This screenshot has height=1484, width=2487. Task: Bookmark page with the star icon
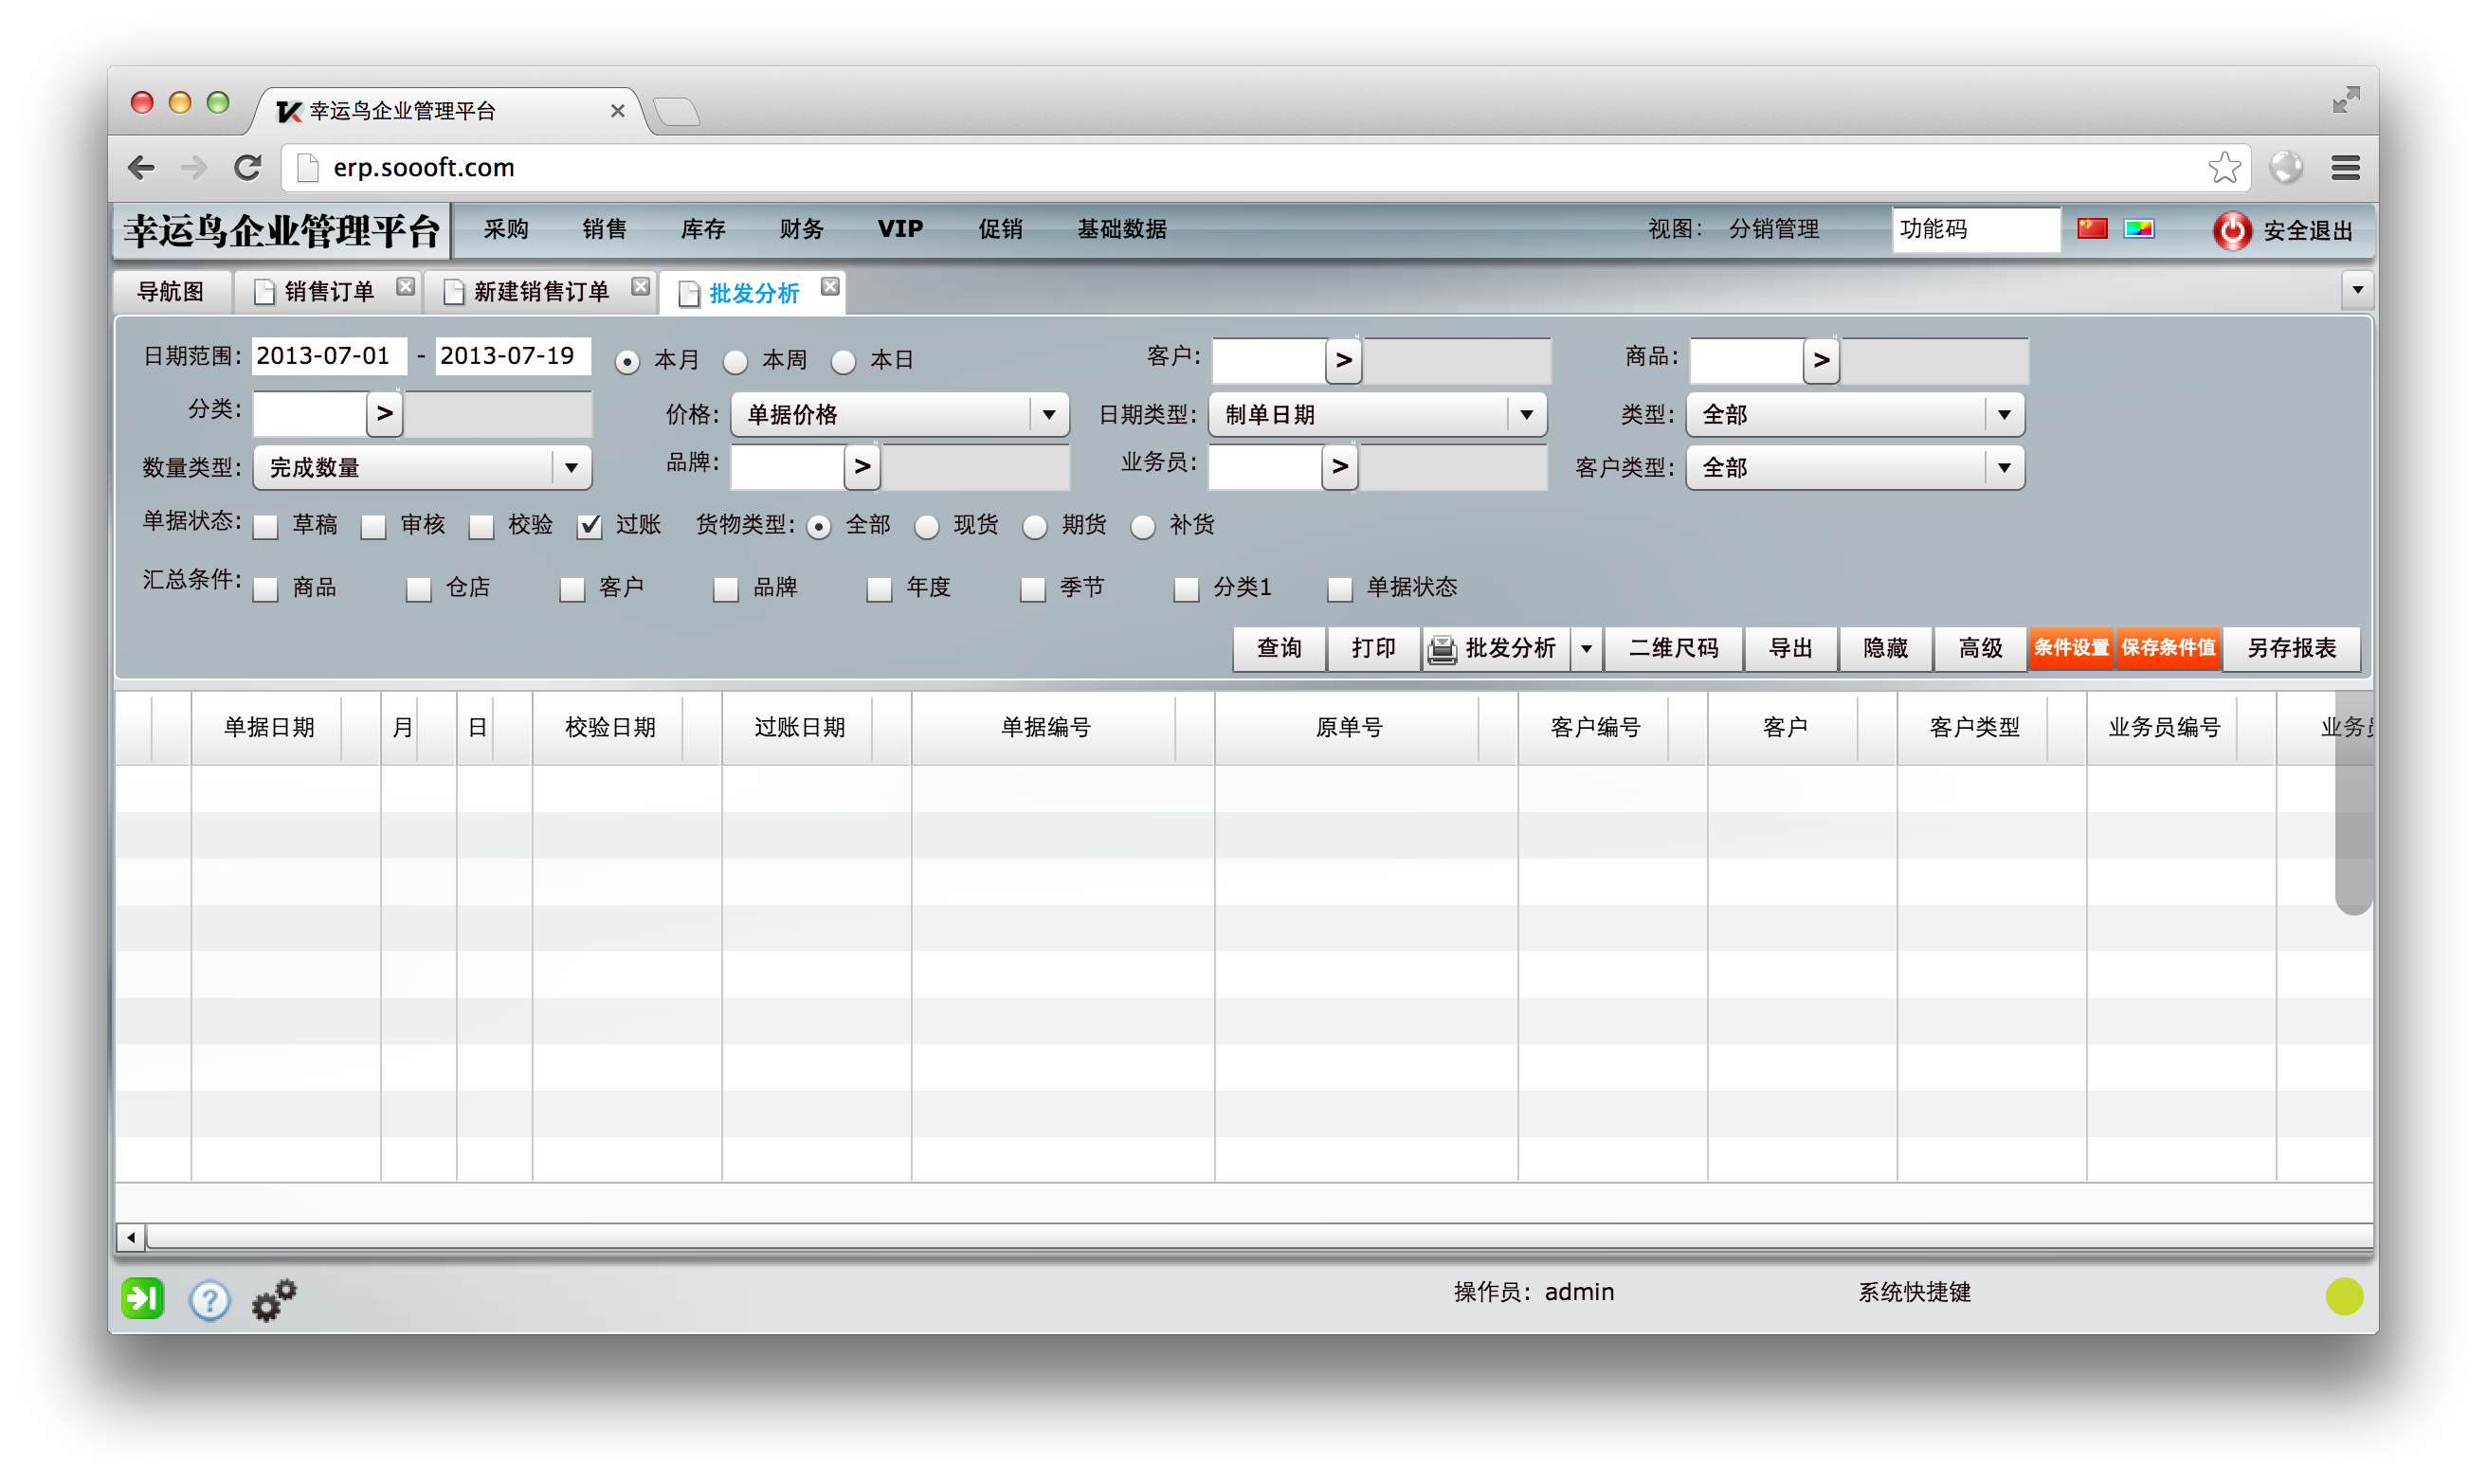click(2223, 167)
